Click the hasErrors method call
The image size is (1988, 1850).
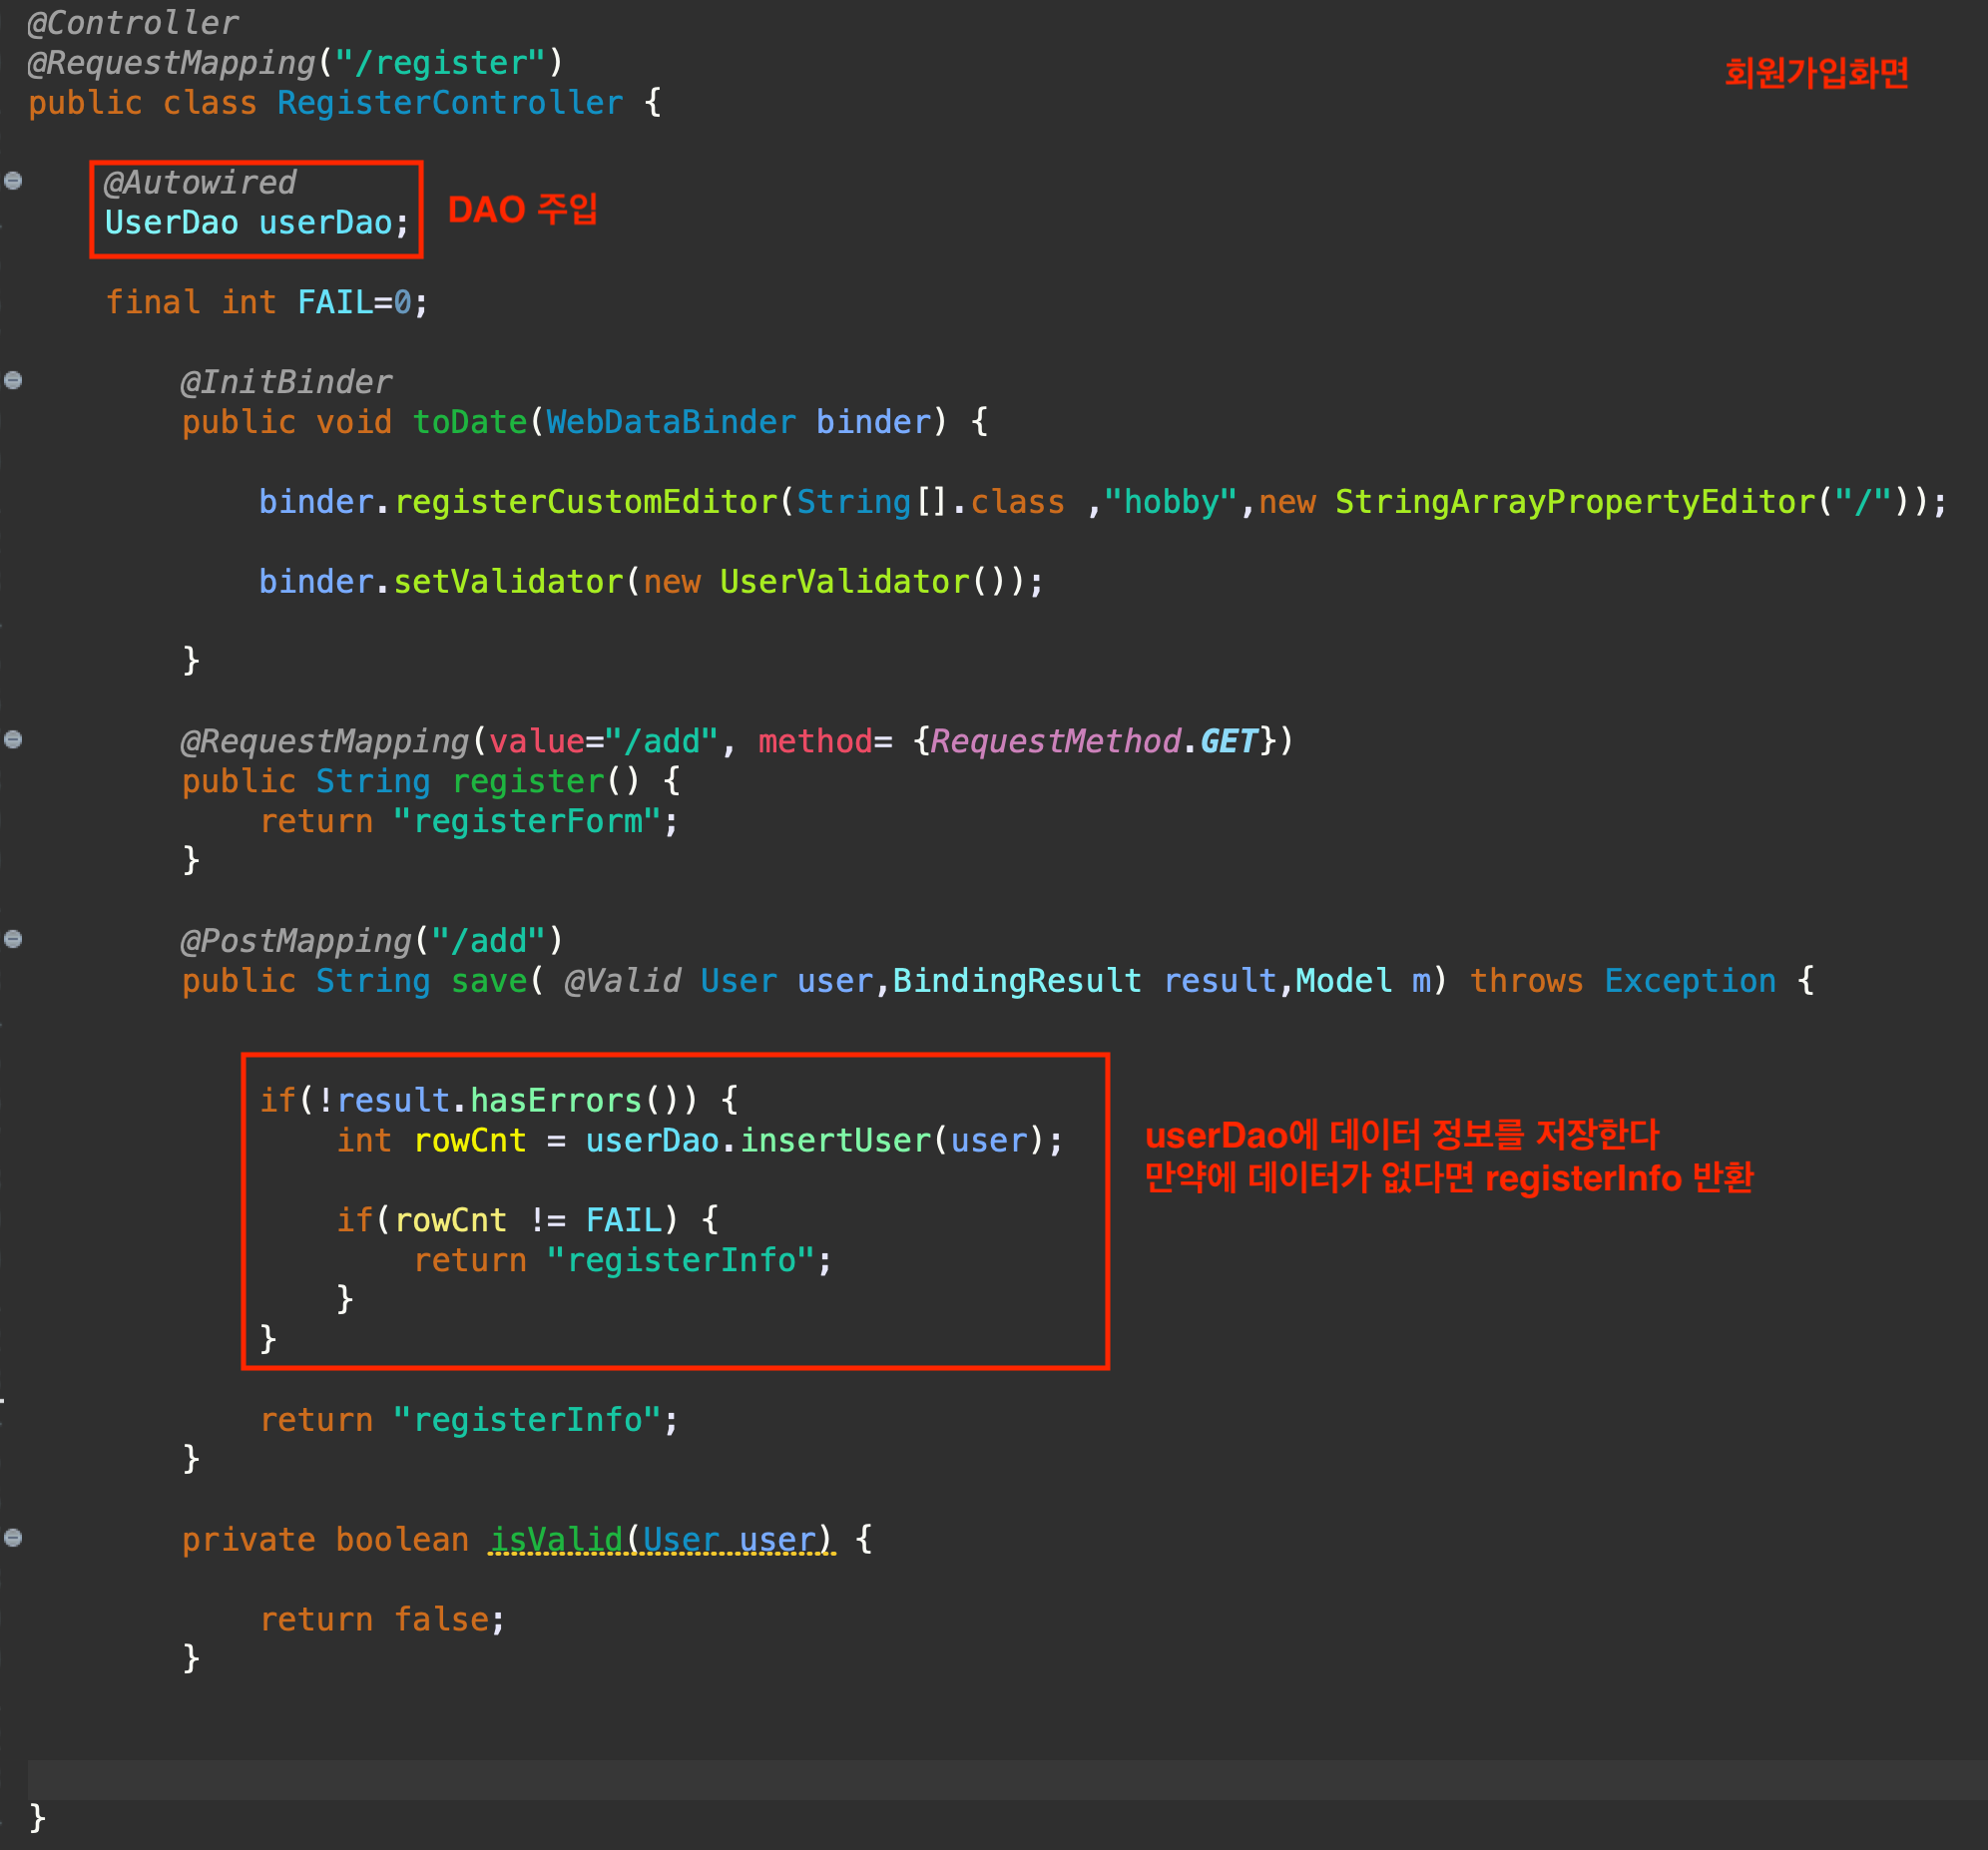[x=555, y=1101]
